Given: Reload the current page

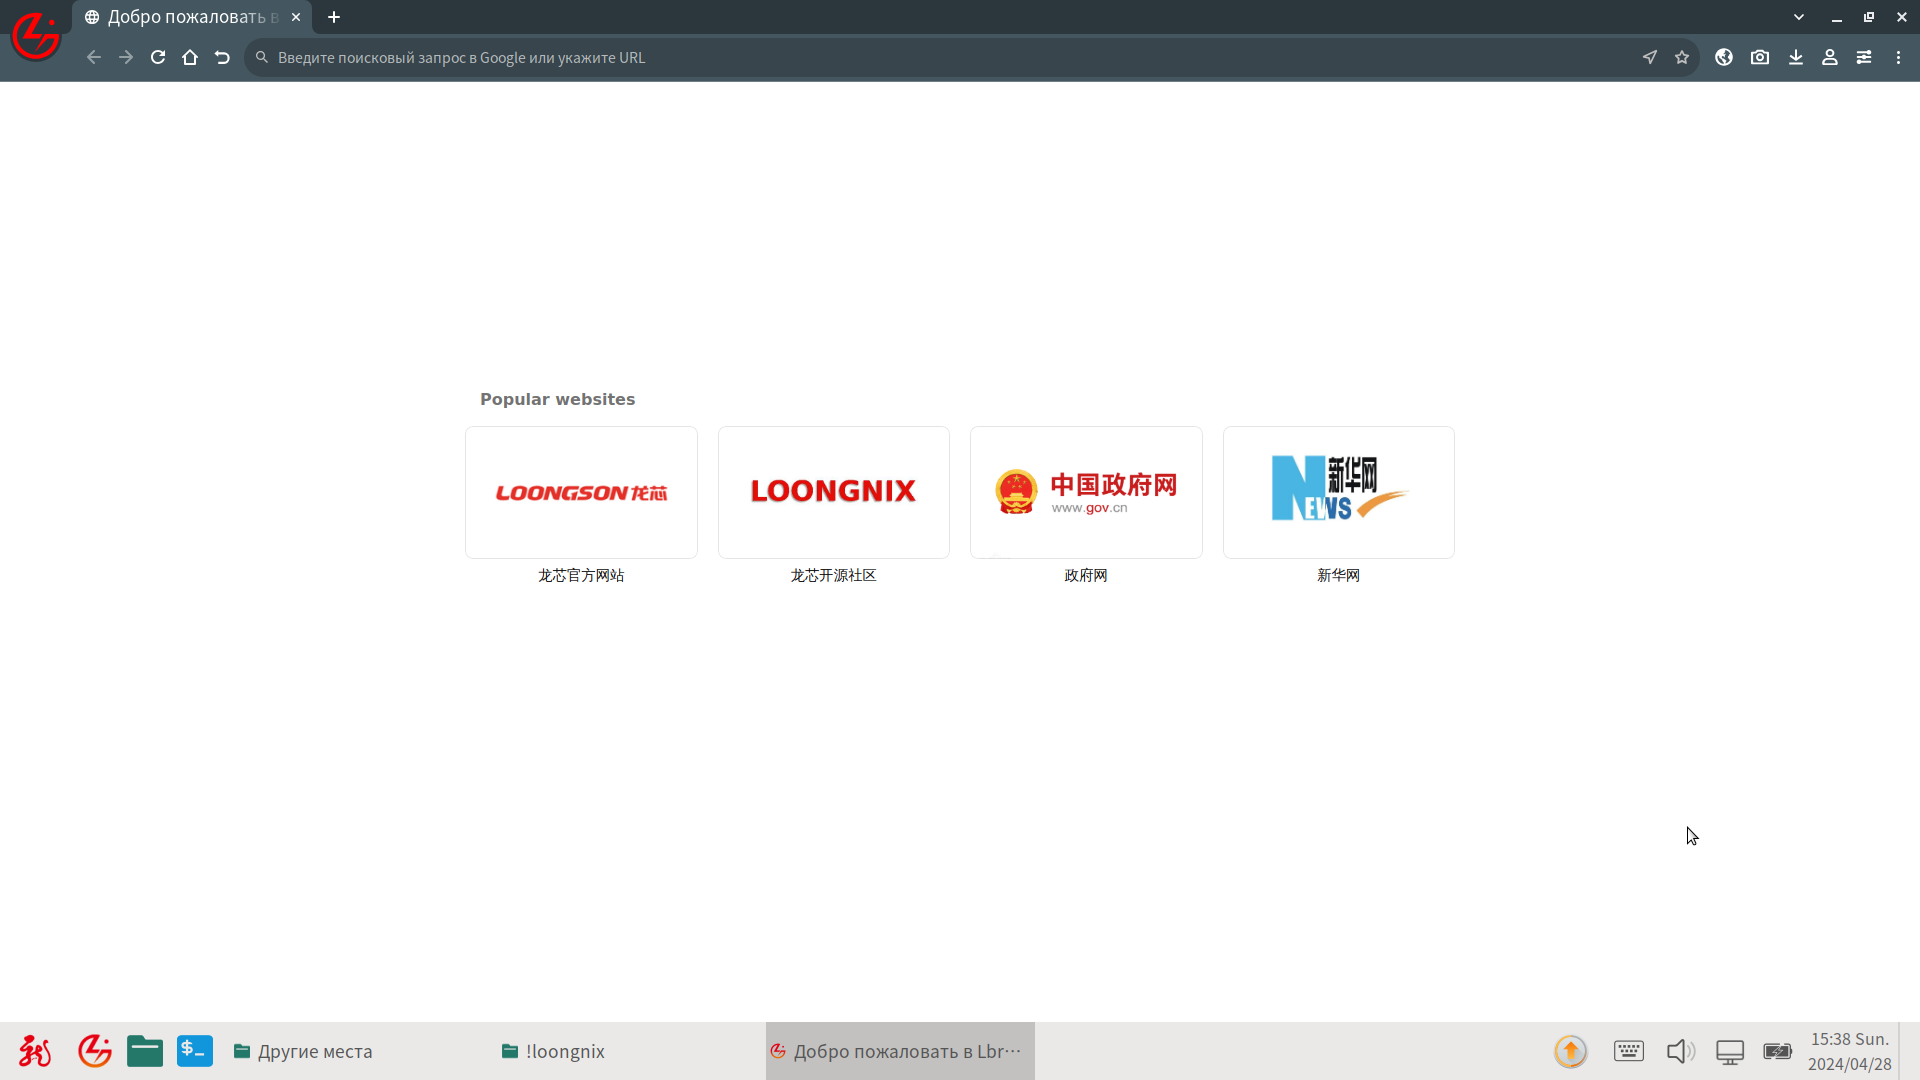Looking at the screenshot, I should click(158, 57).
